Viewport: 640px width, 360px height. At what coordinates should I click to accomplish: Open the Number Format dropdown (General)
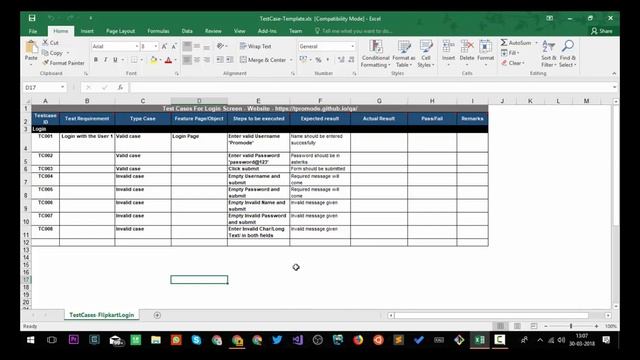[x=353, y=47]
